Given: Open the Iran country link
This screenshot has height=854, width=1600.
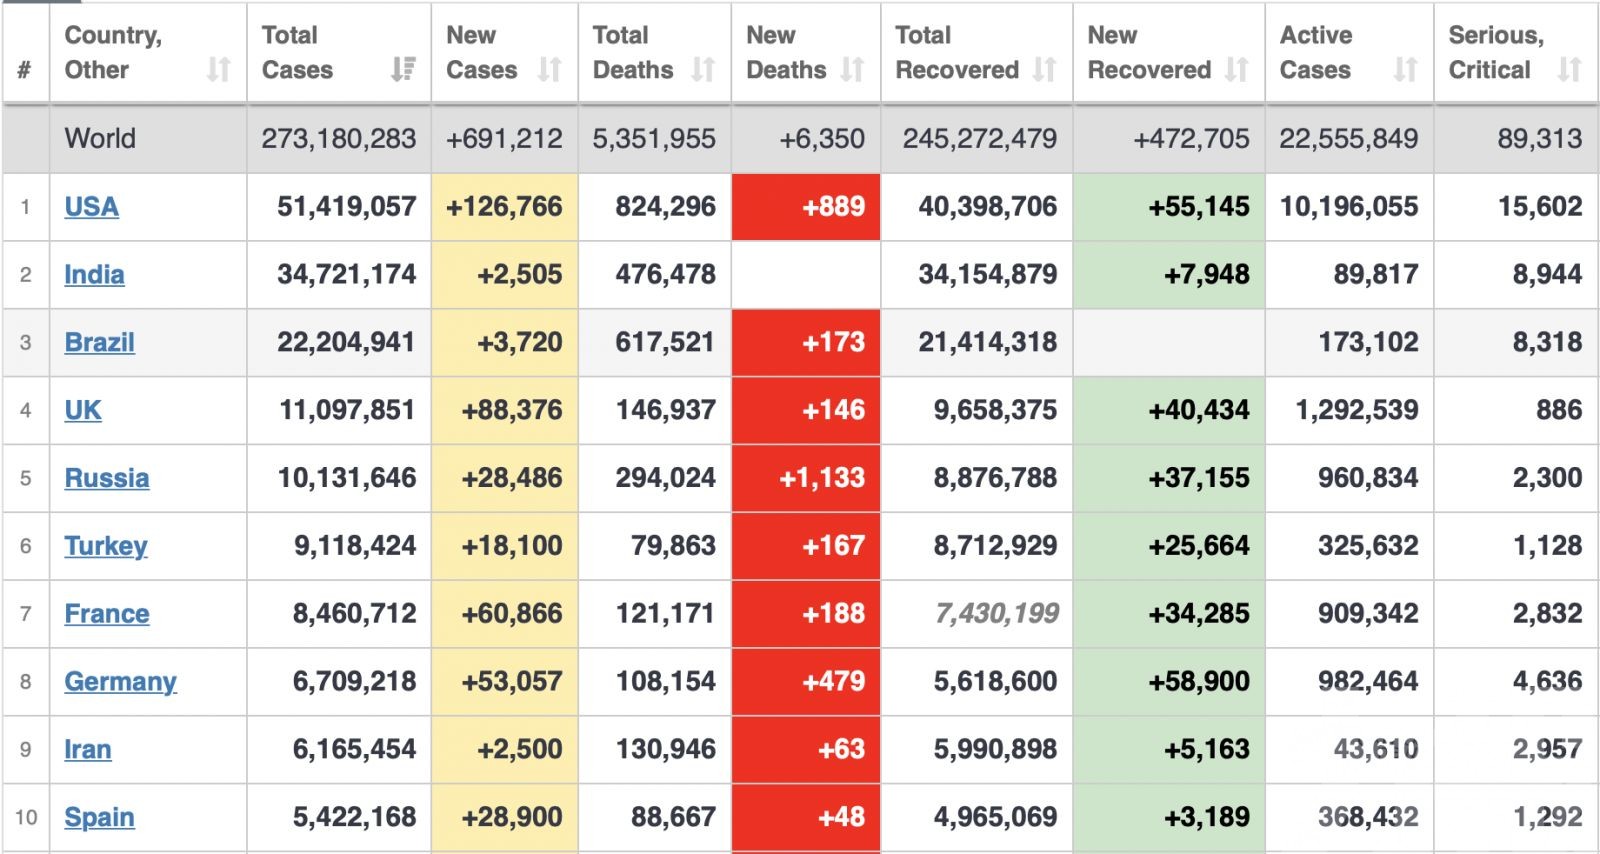Looking at the screenshot, I should [x=88, y=750].
